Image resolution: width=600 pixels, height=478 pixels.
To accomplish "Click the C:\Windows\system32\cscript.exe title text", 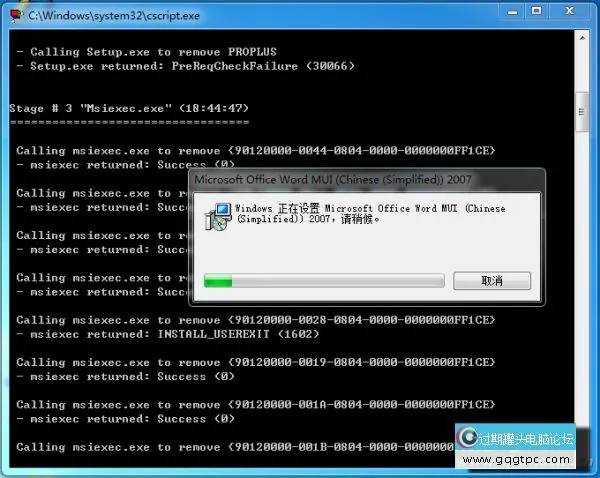I will (114, 16).
